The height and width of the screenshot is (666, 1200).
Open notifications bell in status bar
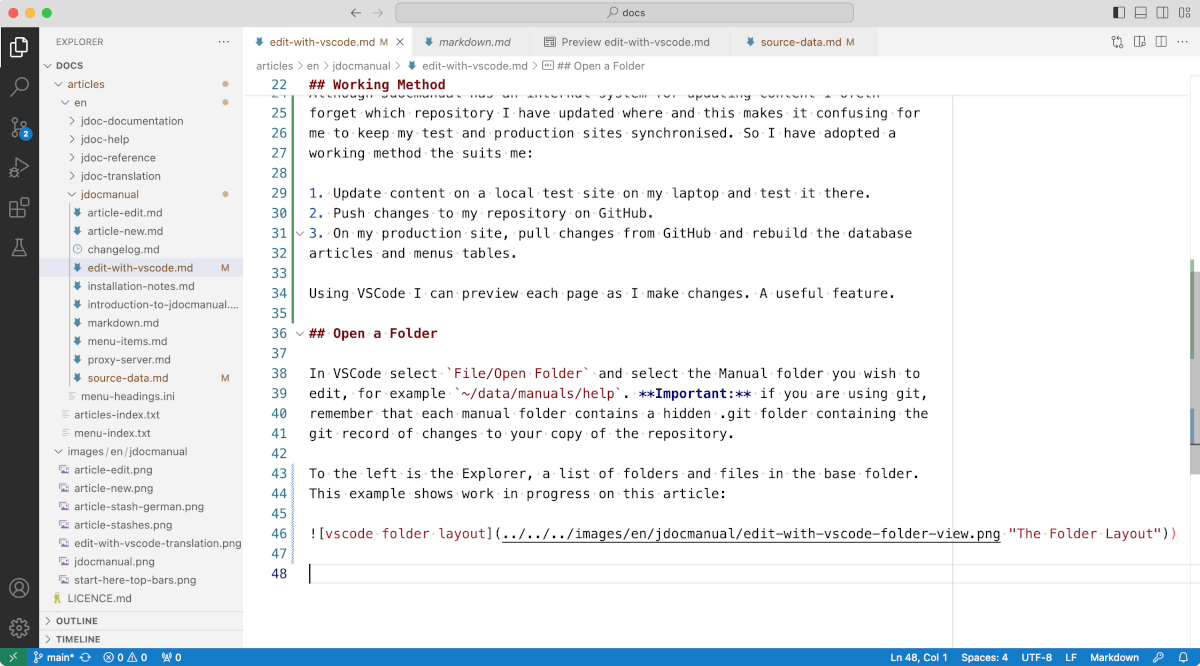pos(1182,657)
